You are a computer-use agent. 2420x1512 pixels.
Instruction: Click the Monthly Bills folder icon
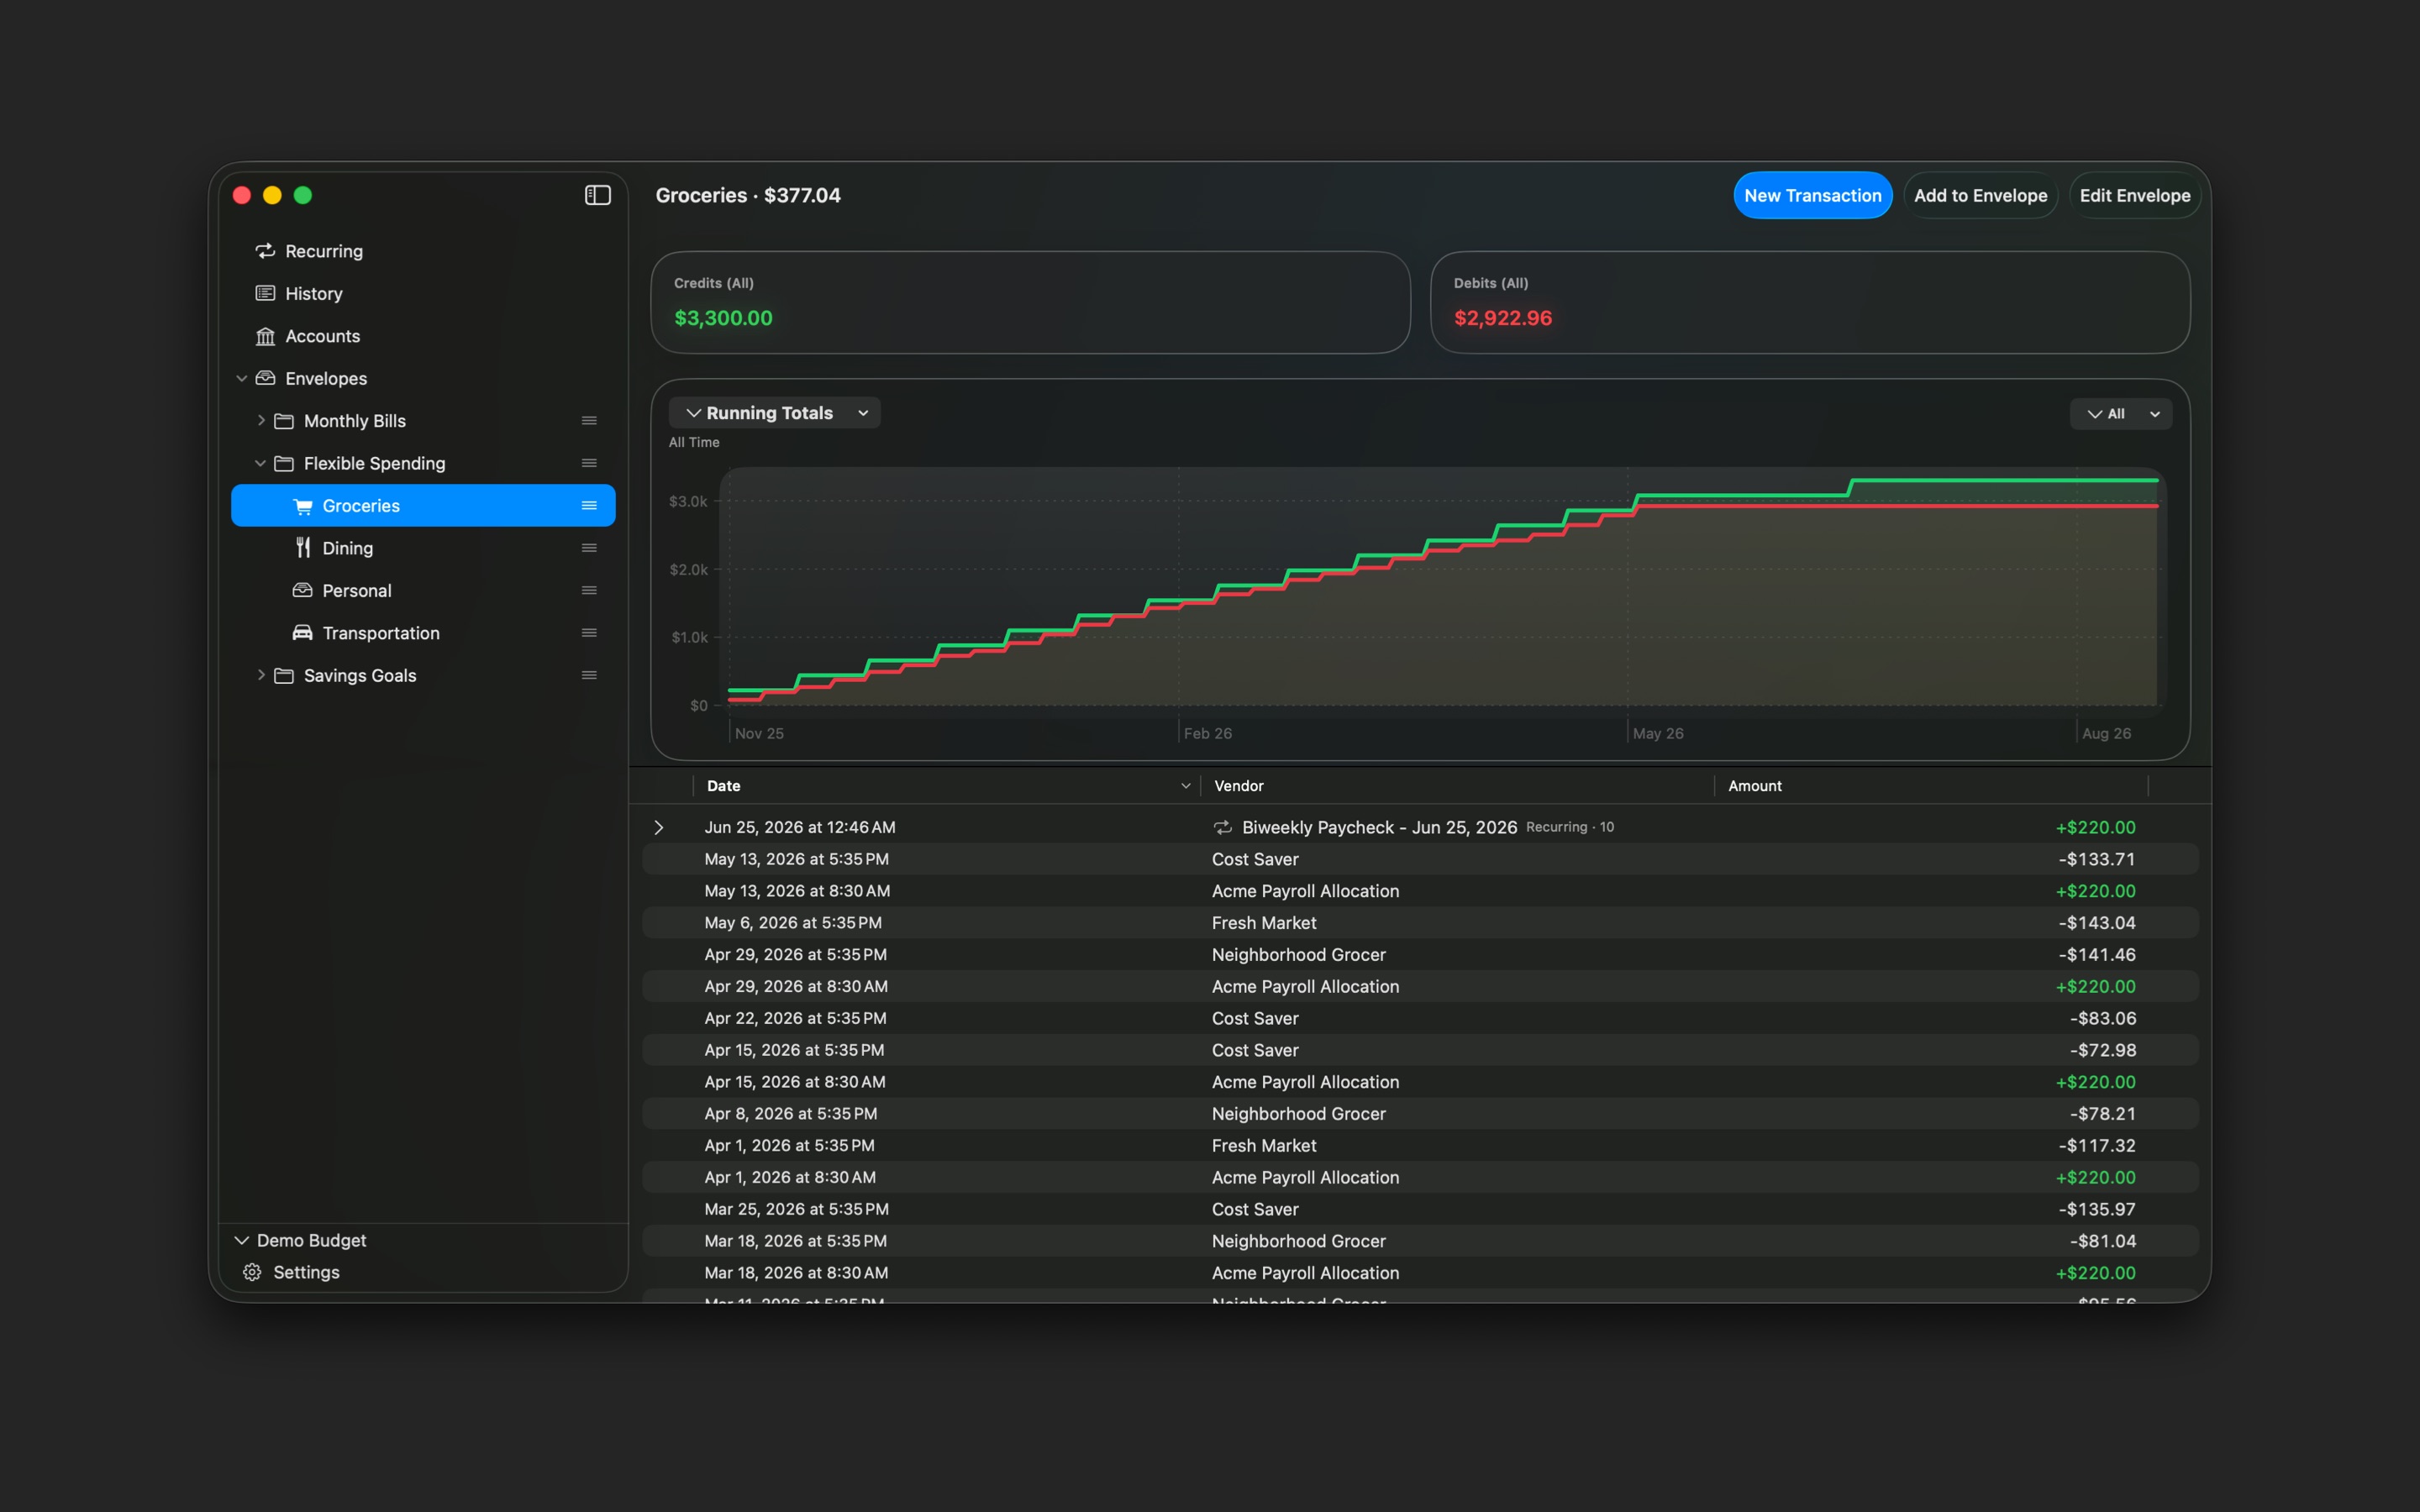coord(284,421)
